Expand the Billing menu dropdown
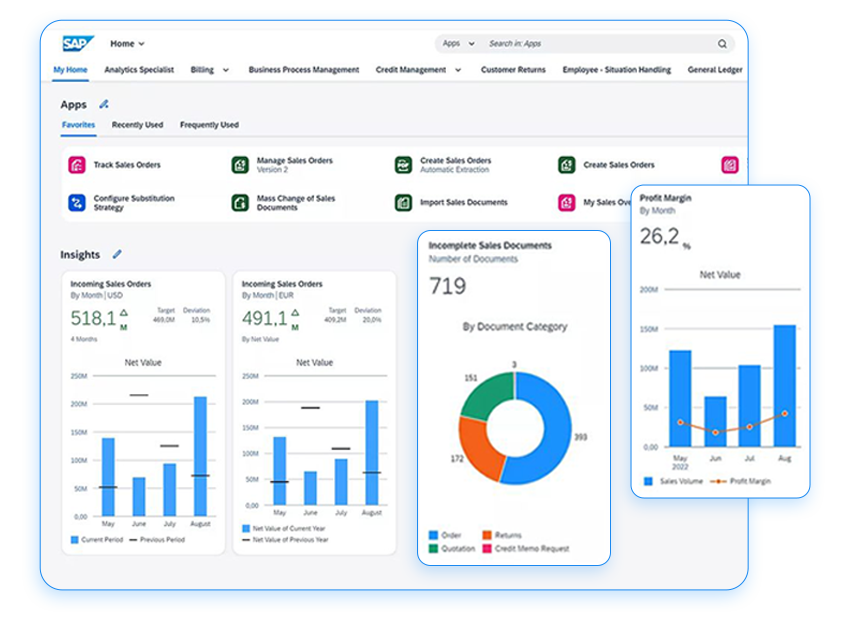This screenshot has width=841, height=639. pos(225,71)
